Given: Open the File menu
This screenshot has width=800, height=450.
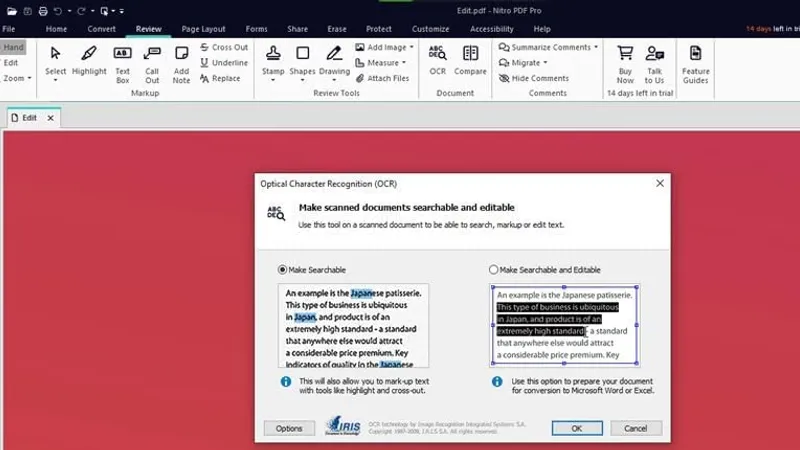Looking at the screenshot, I should [x=9, y=29].
